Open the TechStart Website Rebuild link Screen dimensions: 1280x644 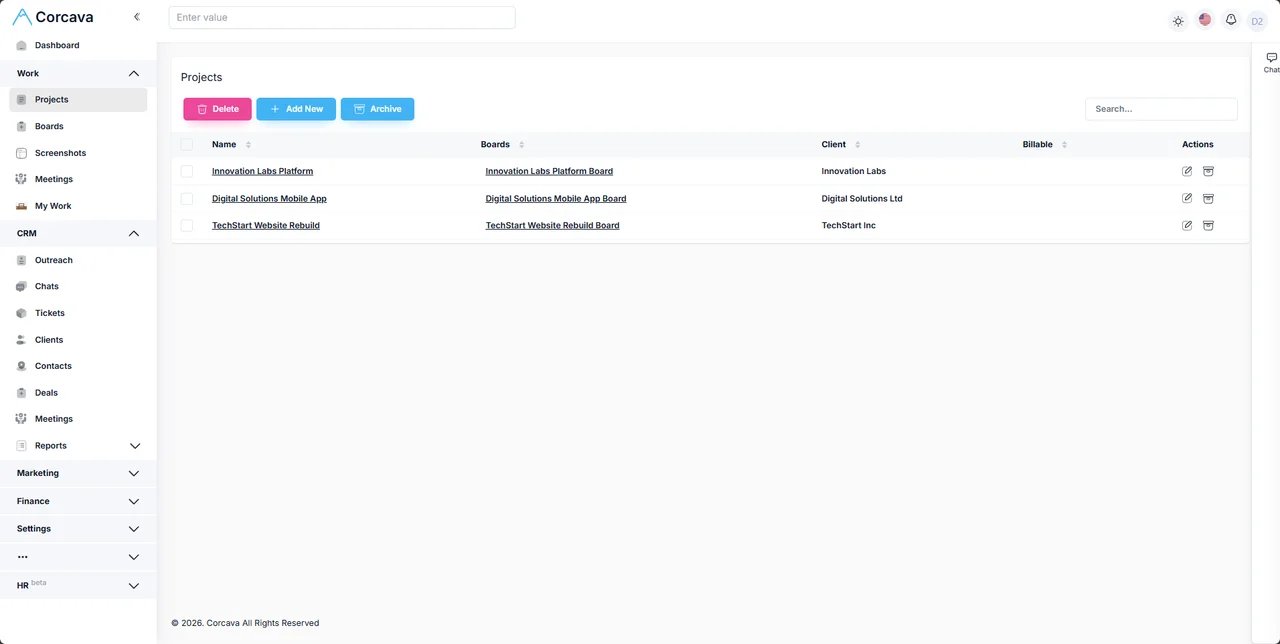(266, 225)
